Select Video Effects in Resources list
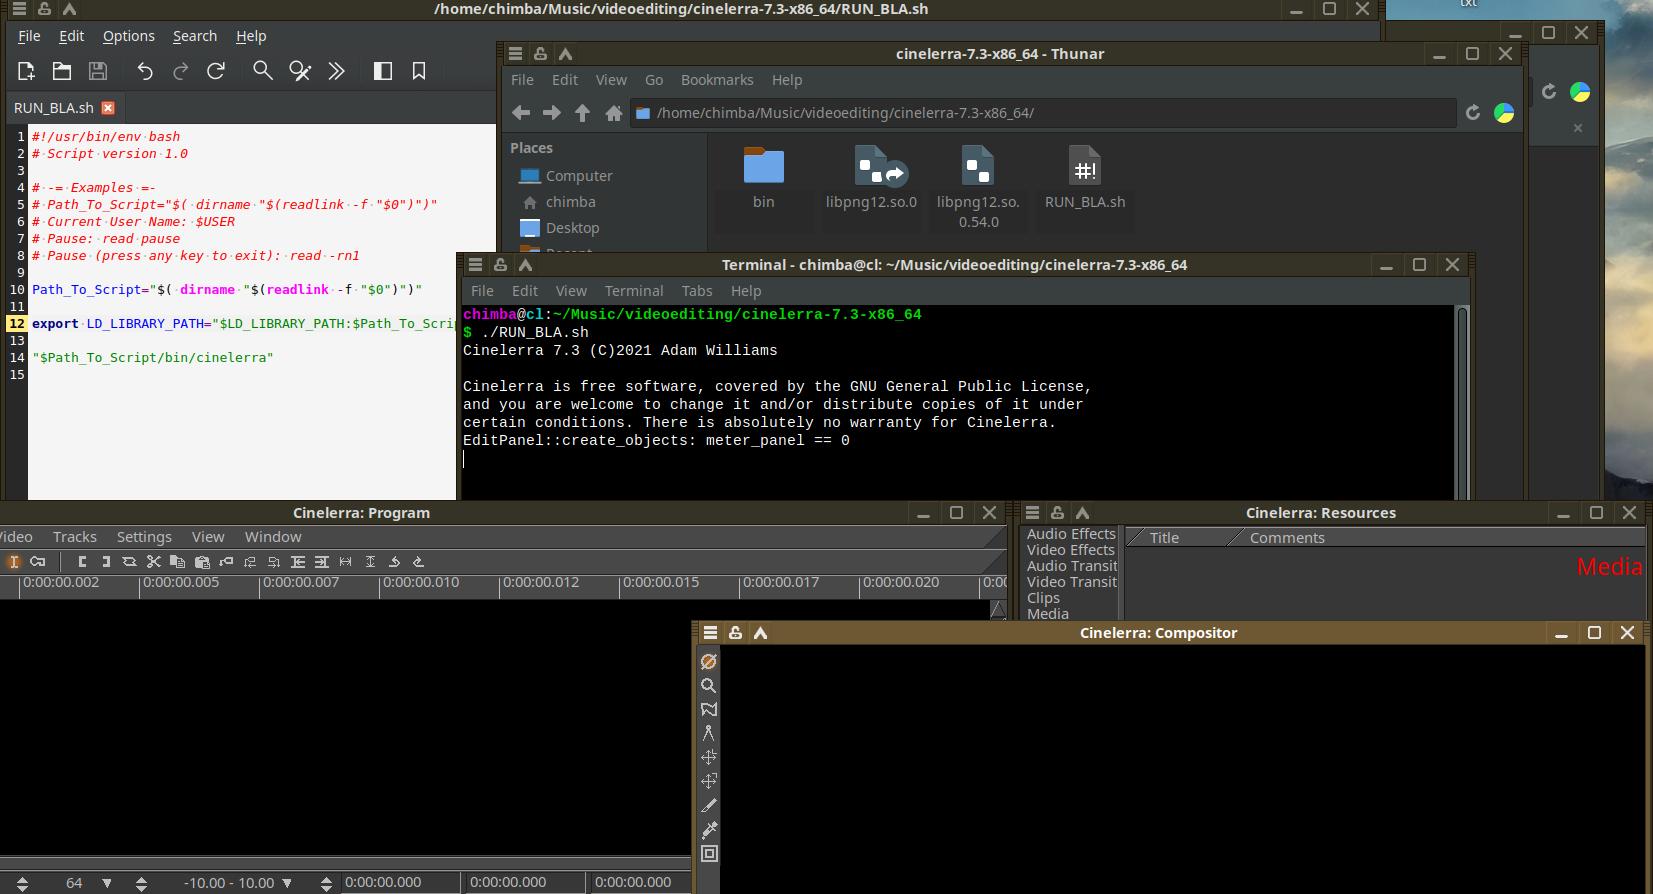 point(1070,550)
